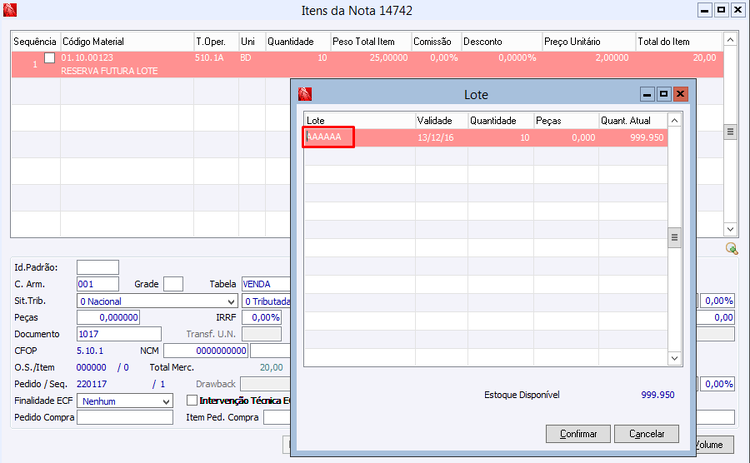
Task: Click the Validade 13/12/16 cell
Action: (441, 138)
